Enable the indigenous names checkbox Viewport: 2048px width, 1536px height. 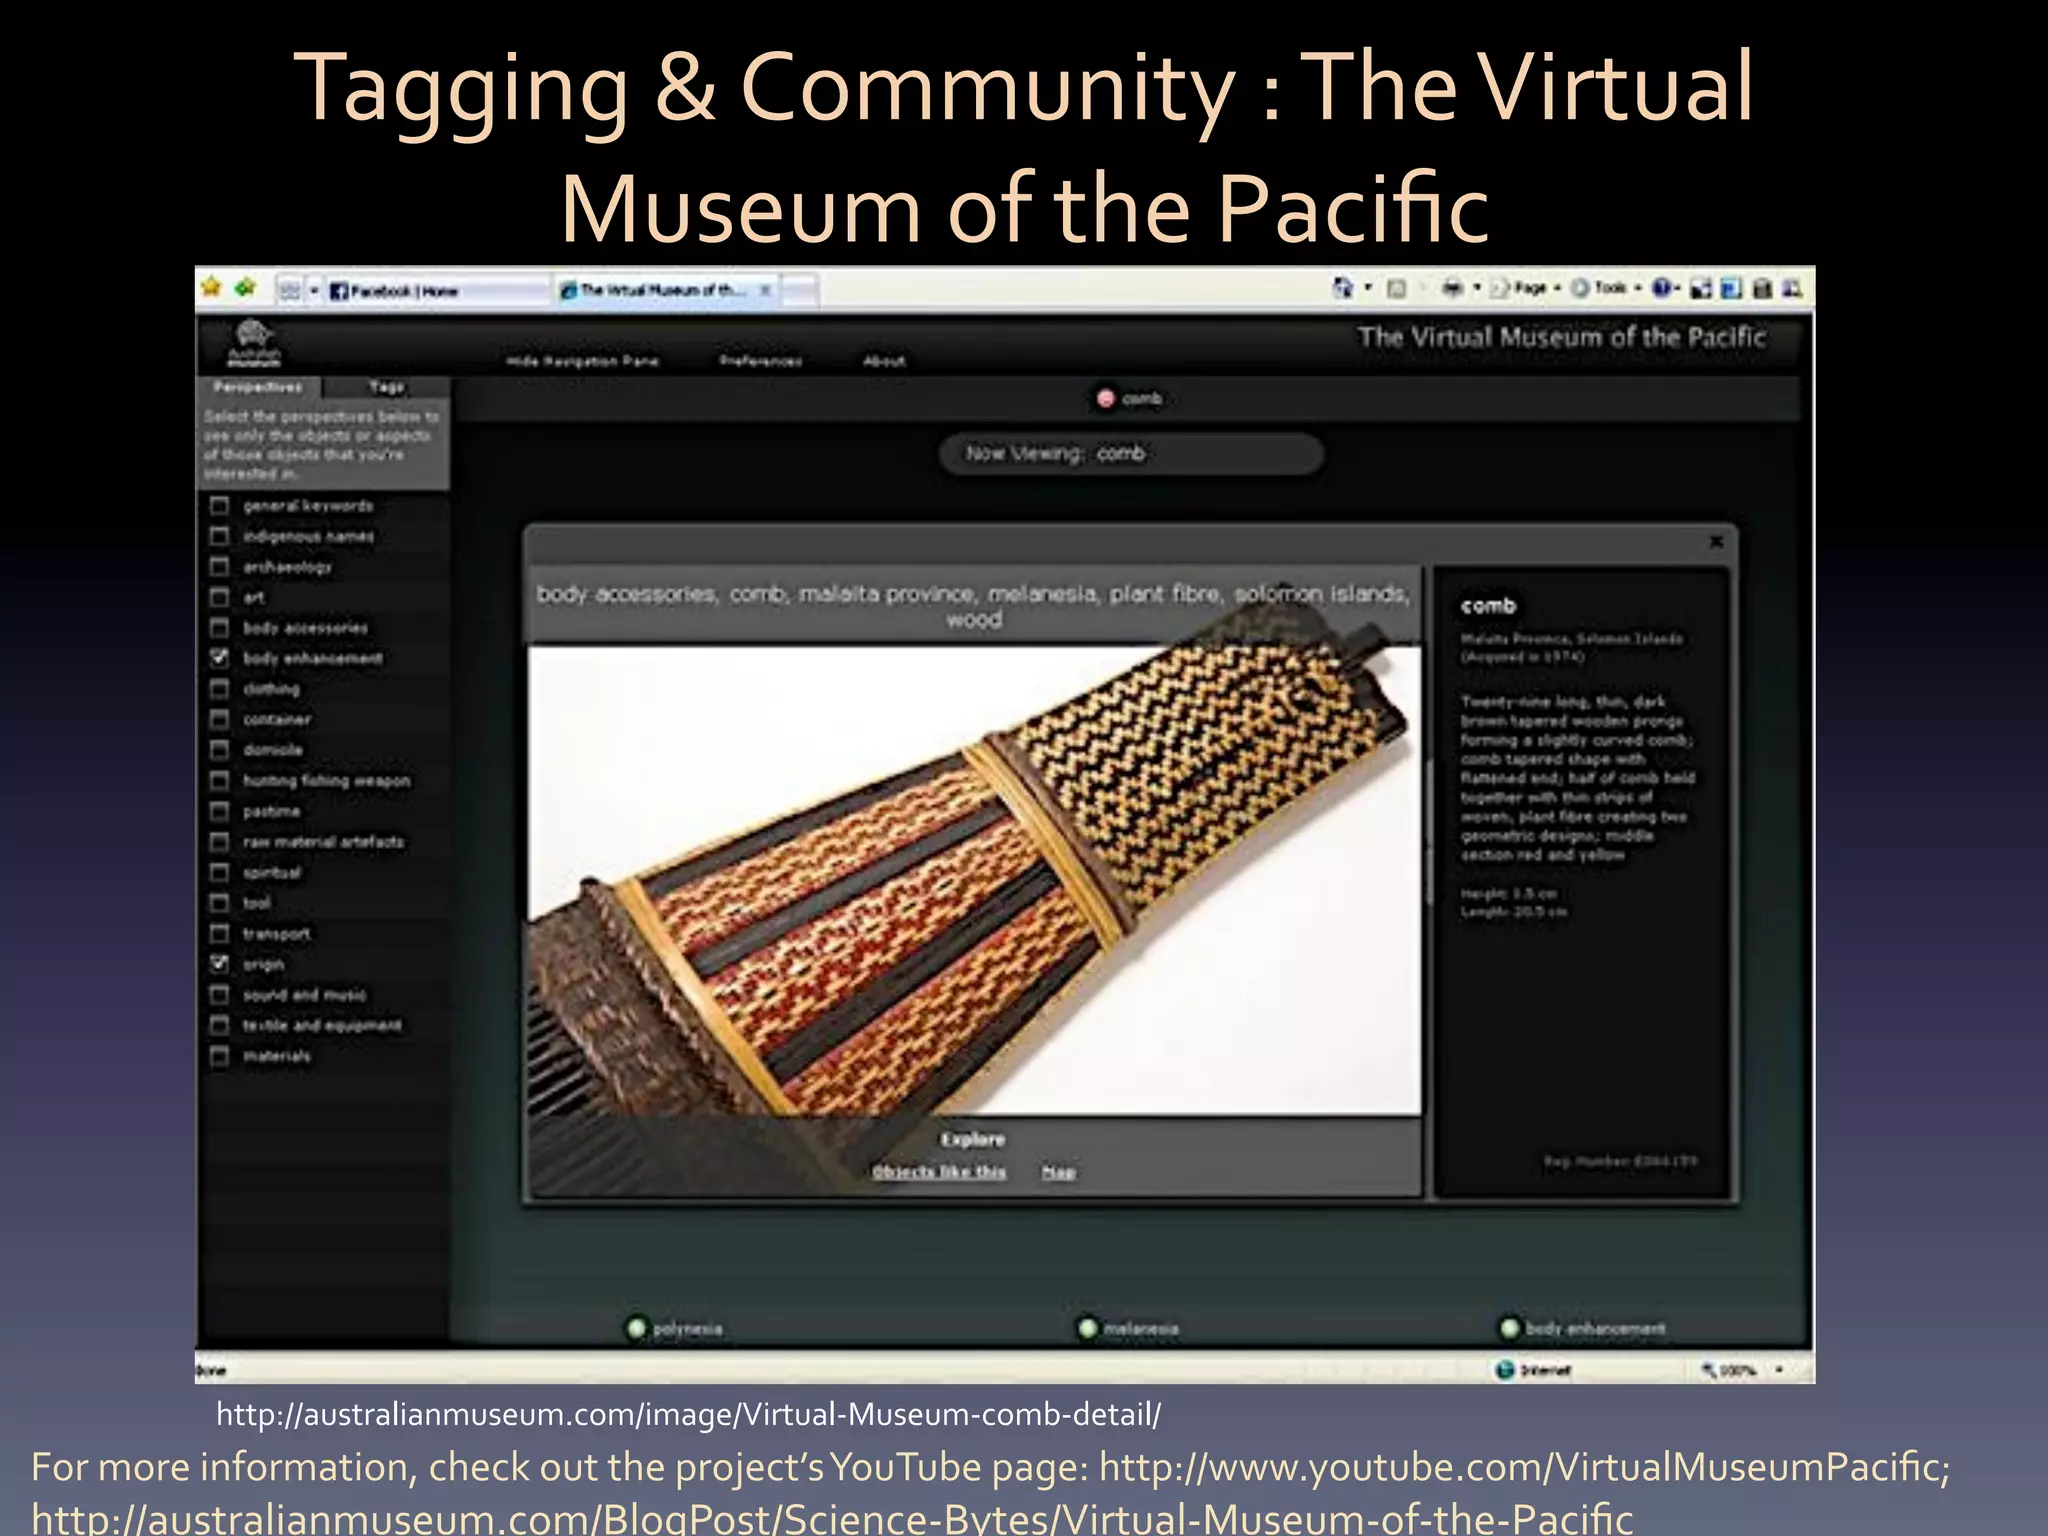(219, 536)
